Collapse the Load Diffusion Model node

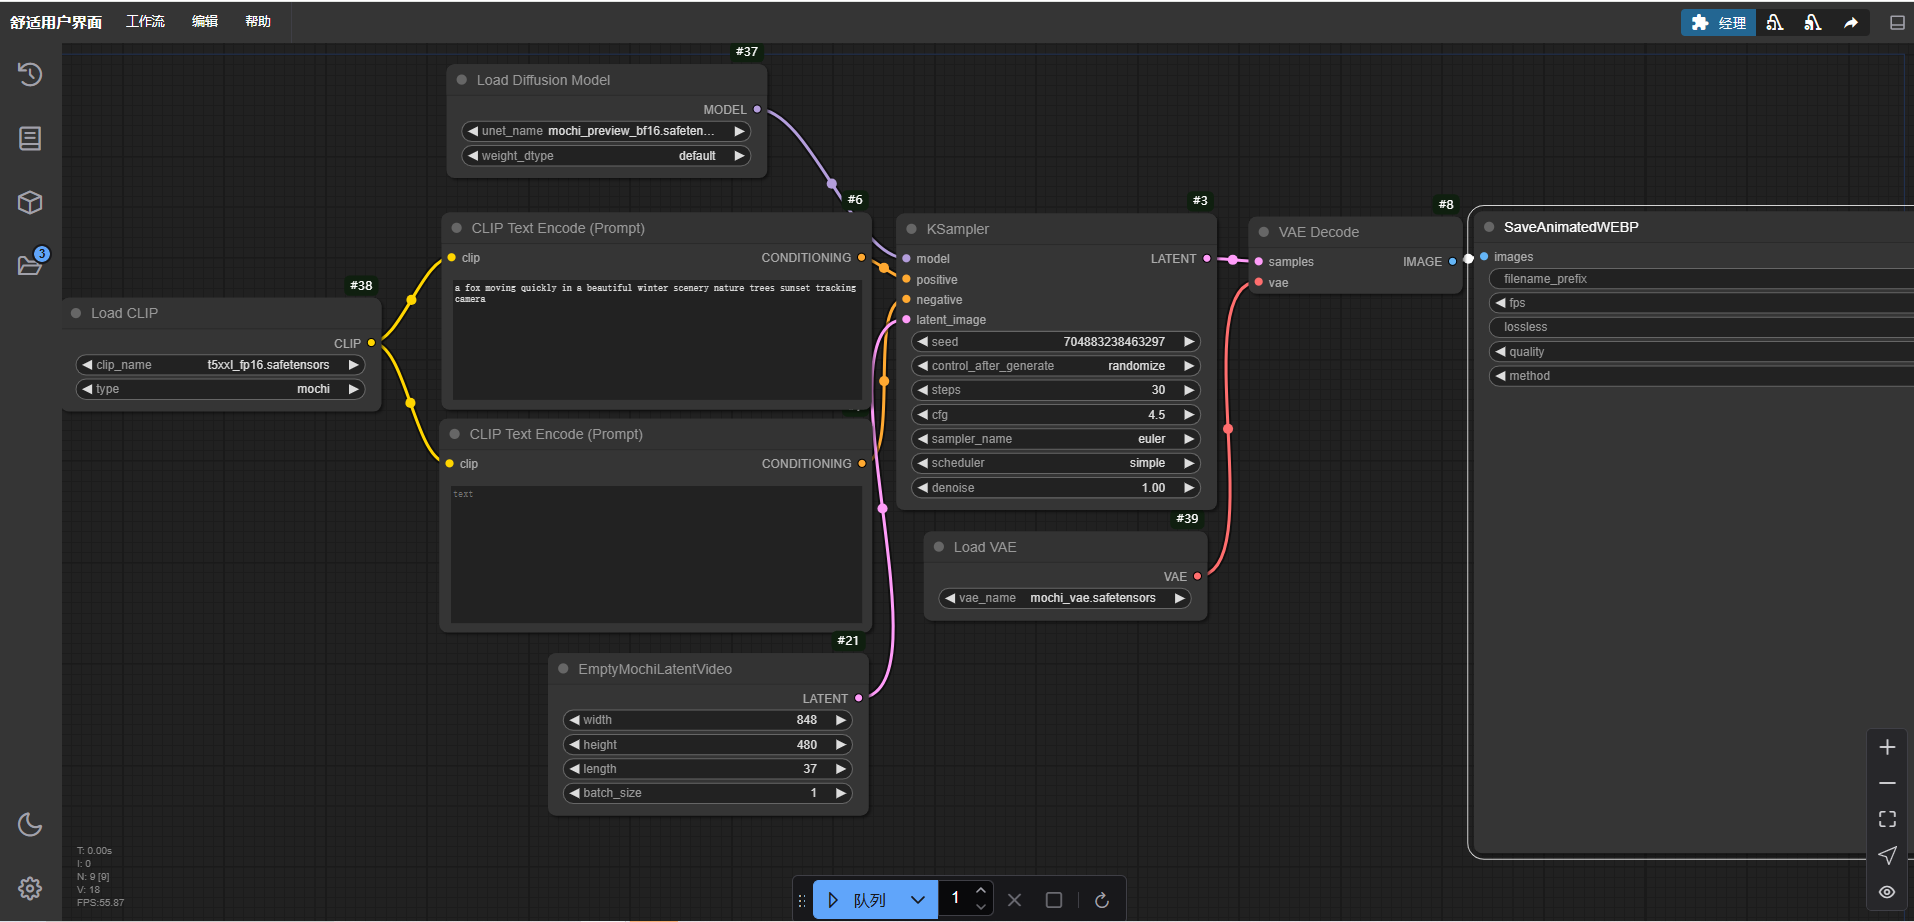(x=462, y=80)
